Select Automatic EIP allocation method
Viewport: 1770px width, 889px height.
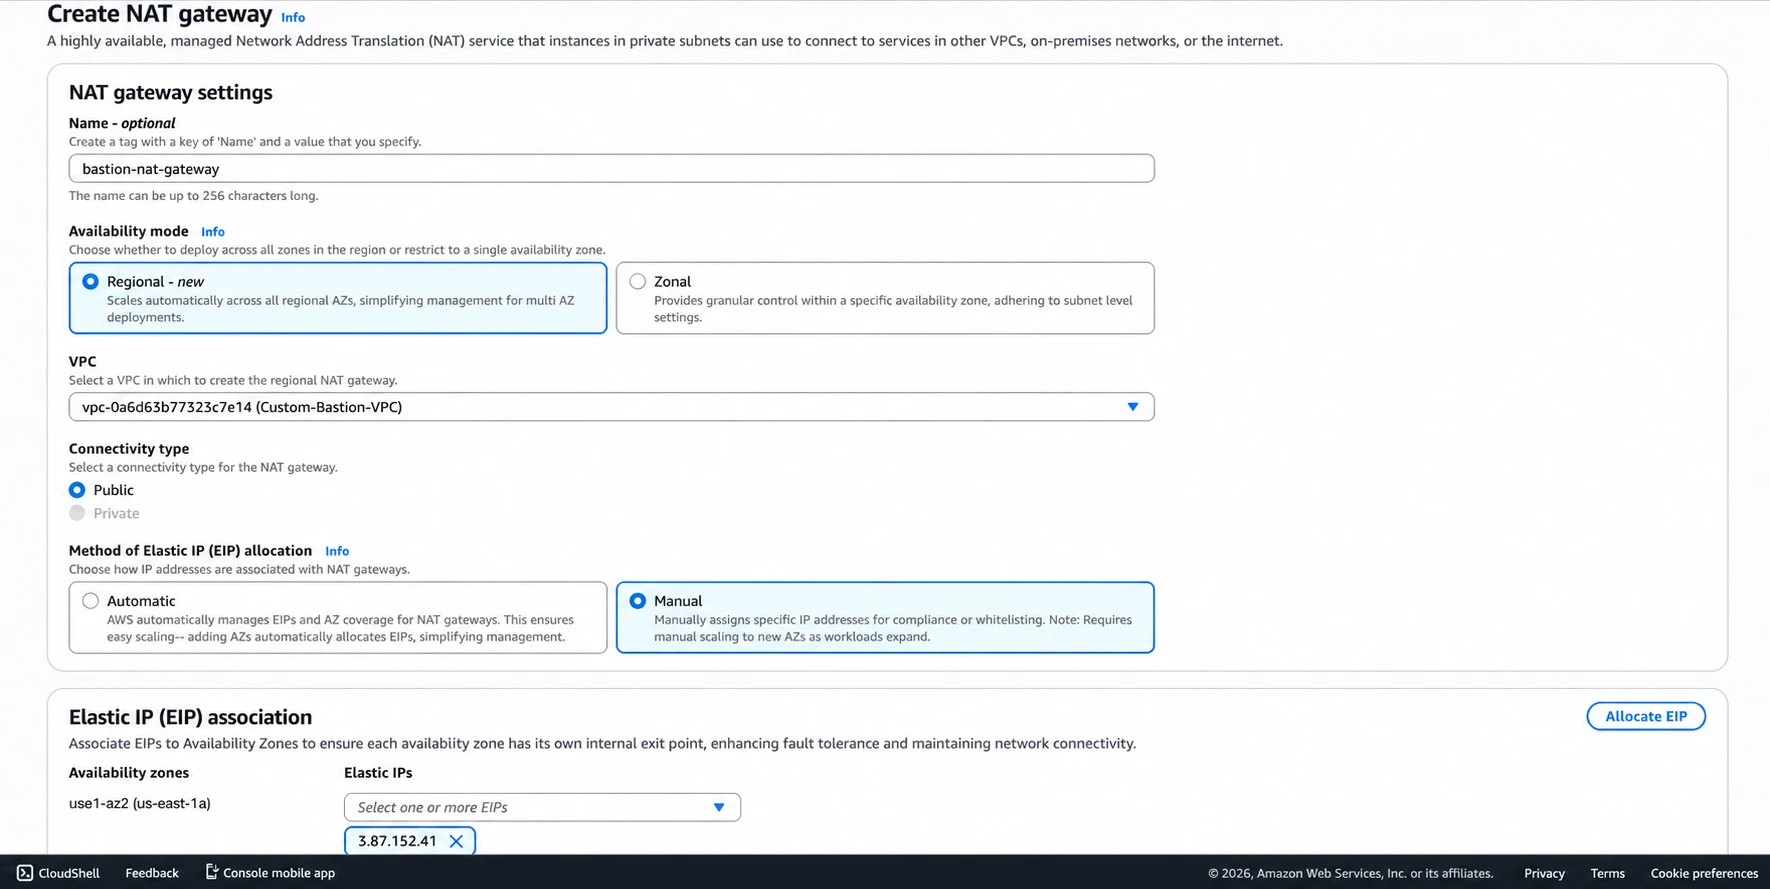(91, 601)
